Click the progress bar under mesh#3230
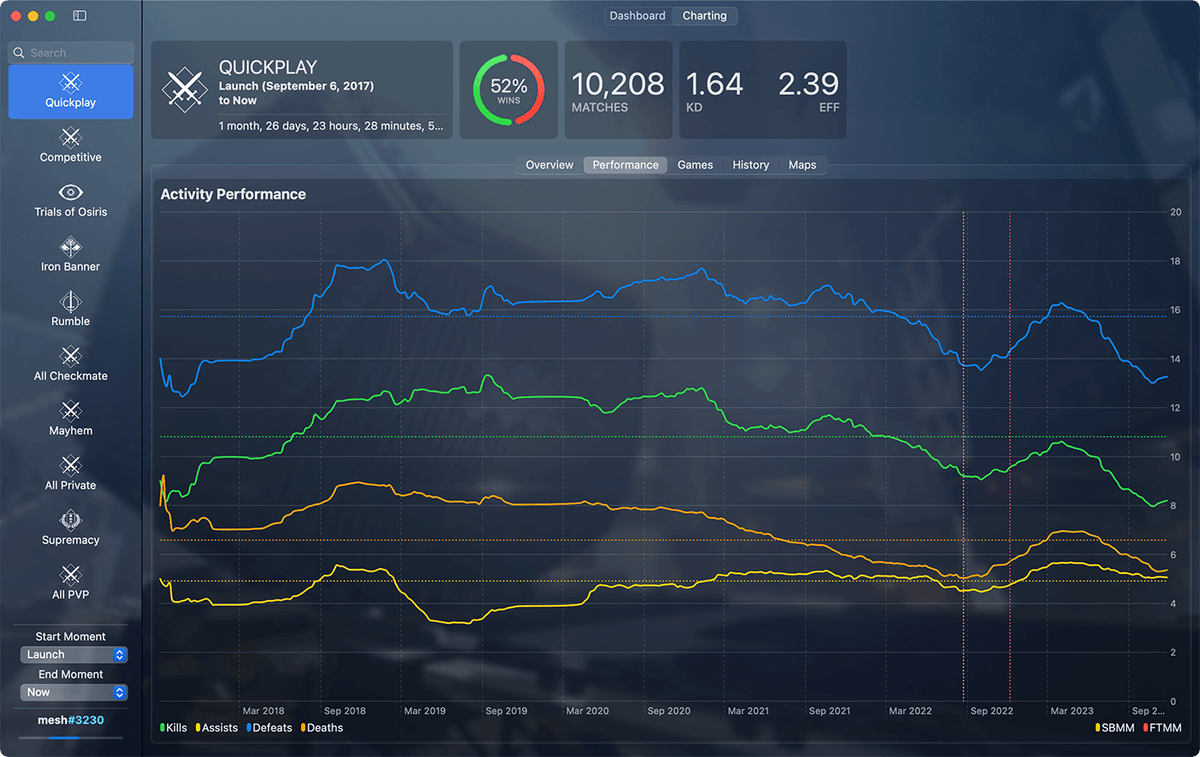This screenshot has height=757, width=1200. 70,738
